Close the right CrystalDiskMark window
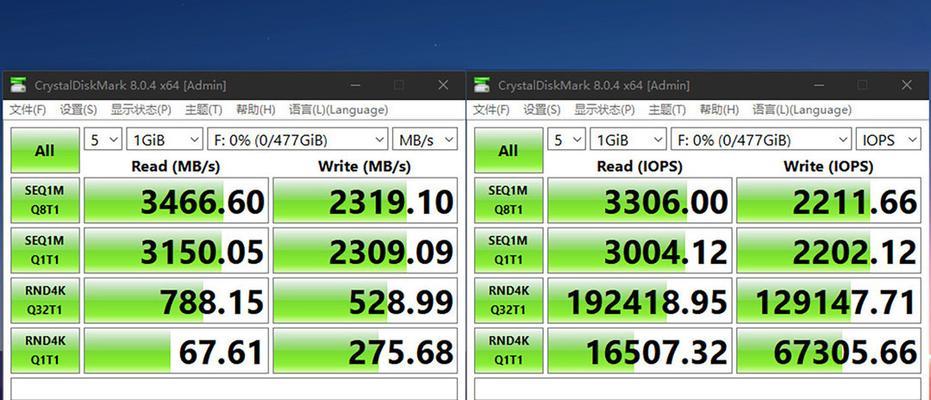This screenshot has height=400, width=931. point(907,85)
